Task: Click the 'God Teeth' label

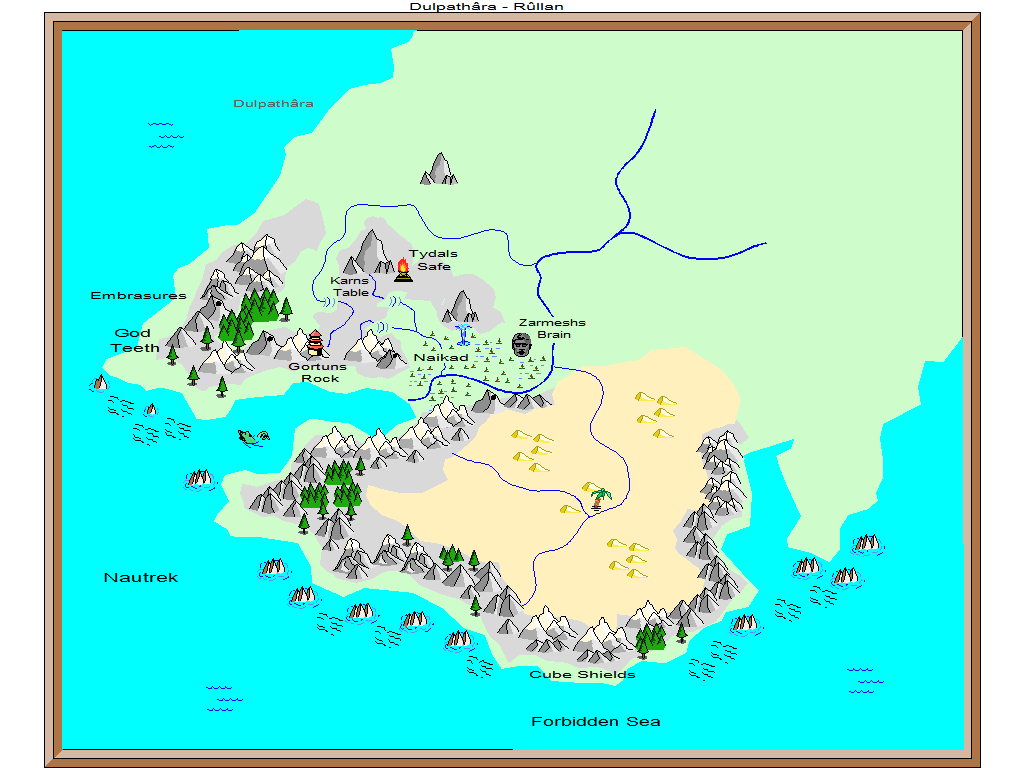Action: pos(135,340)
